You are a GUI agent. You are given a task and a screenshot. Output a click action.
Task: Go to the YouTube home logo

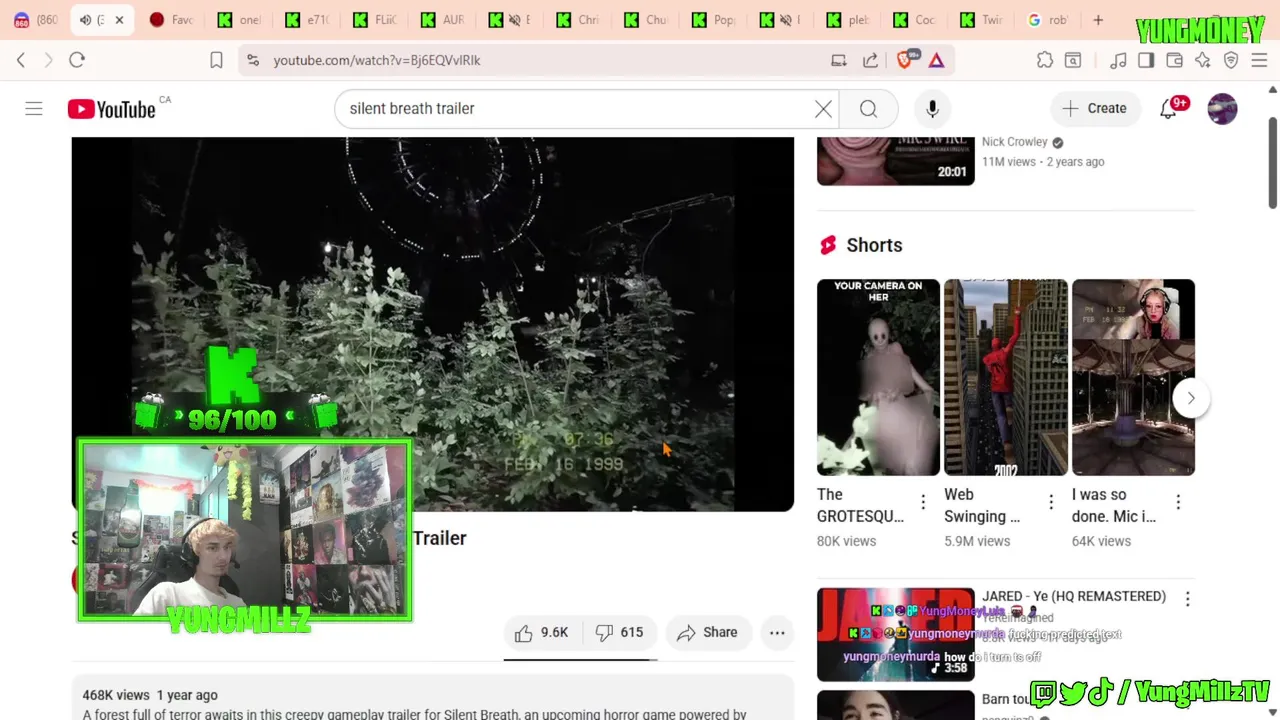tap(111, 109)
